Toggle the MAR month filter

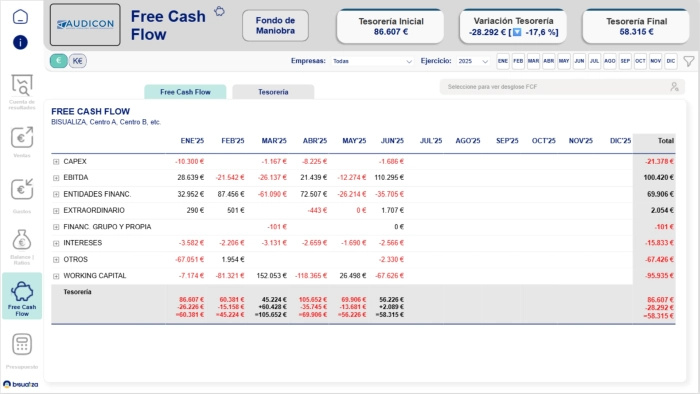point(533,61)
